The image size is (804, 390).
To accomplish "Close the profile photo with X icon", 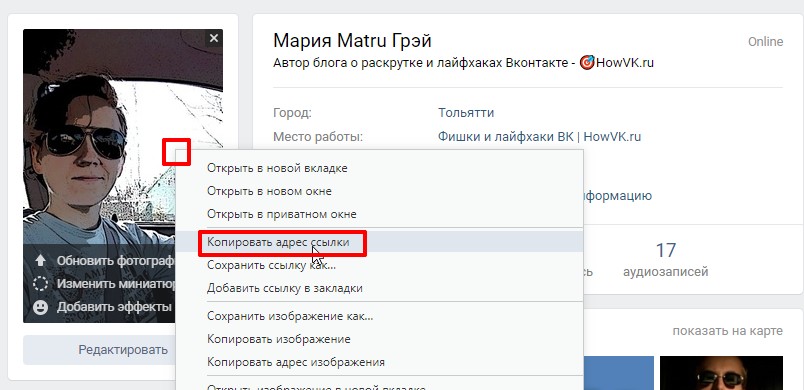I will 214,38.
